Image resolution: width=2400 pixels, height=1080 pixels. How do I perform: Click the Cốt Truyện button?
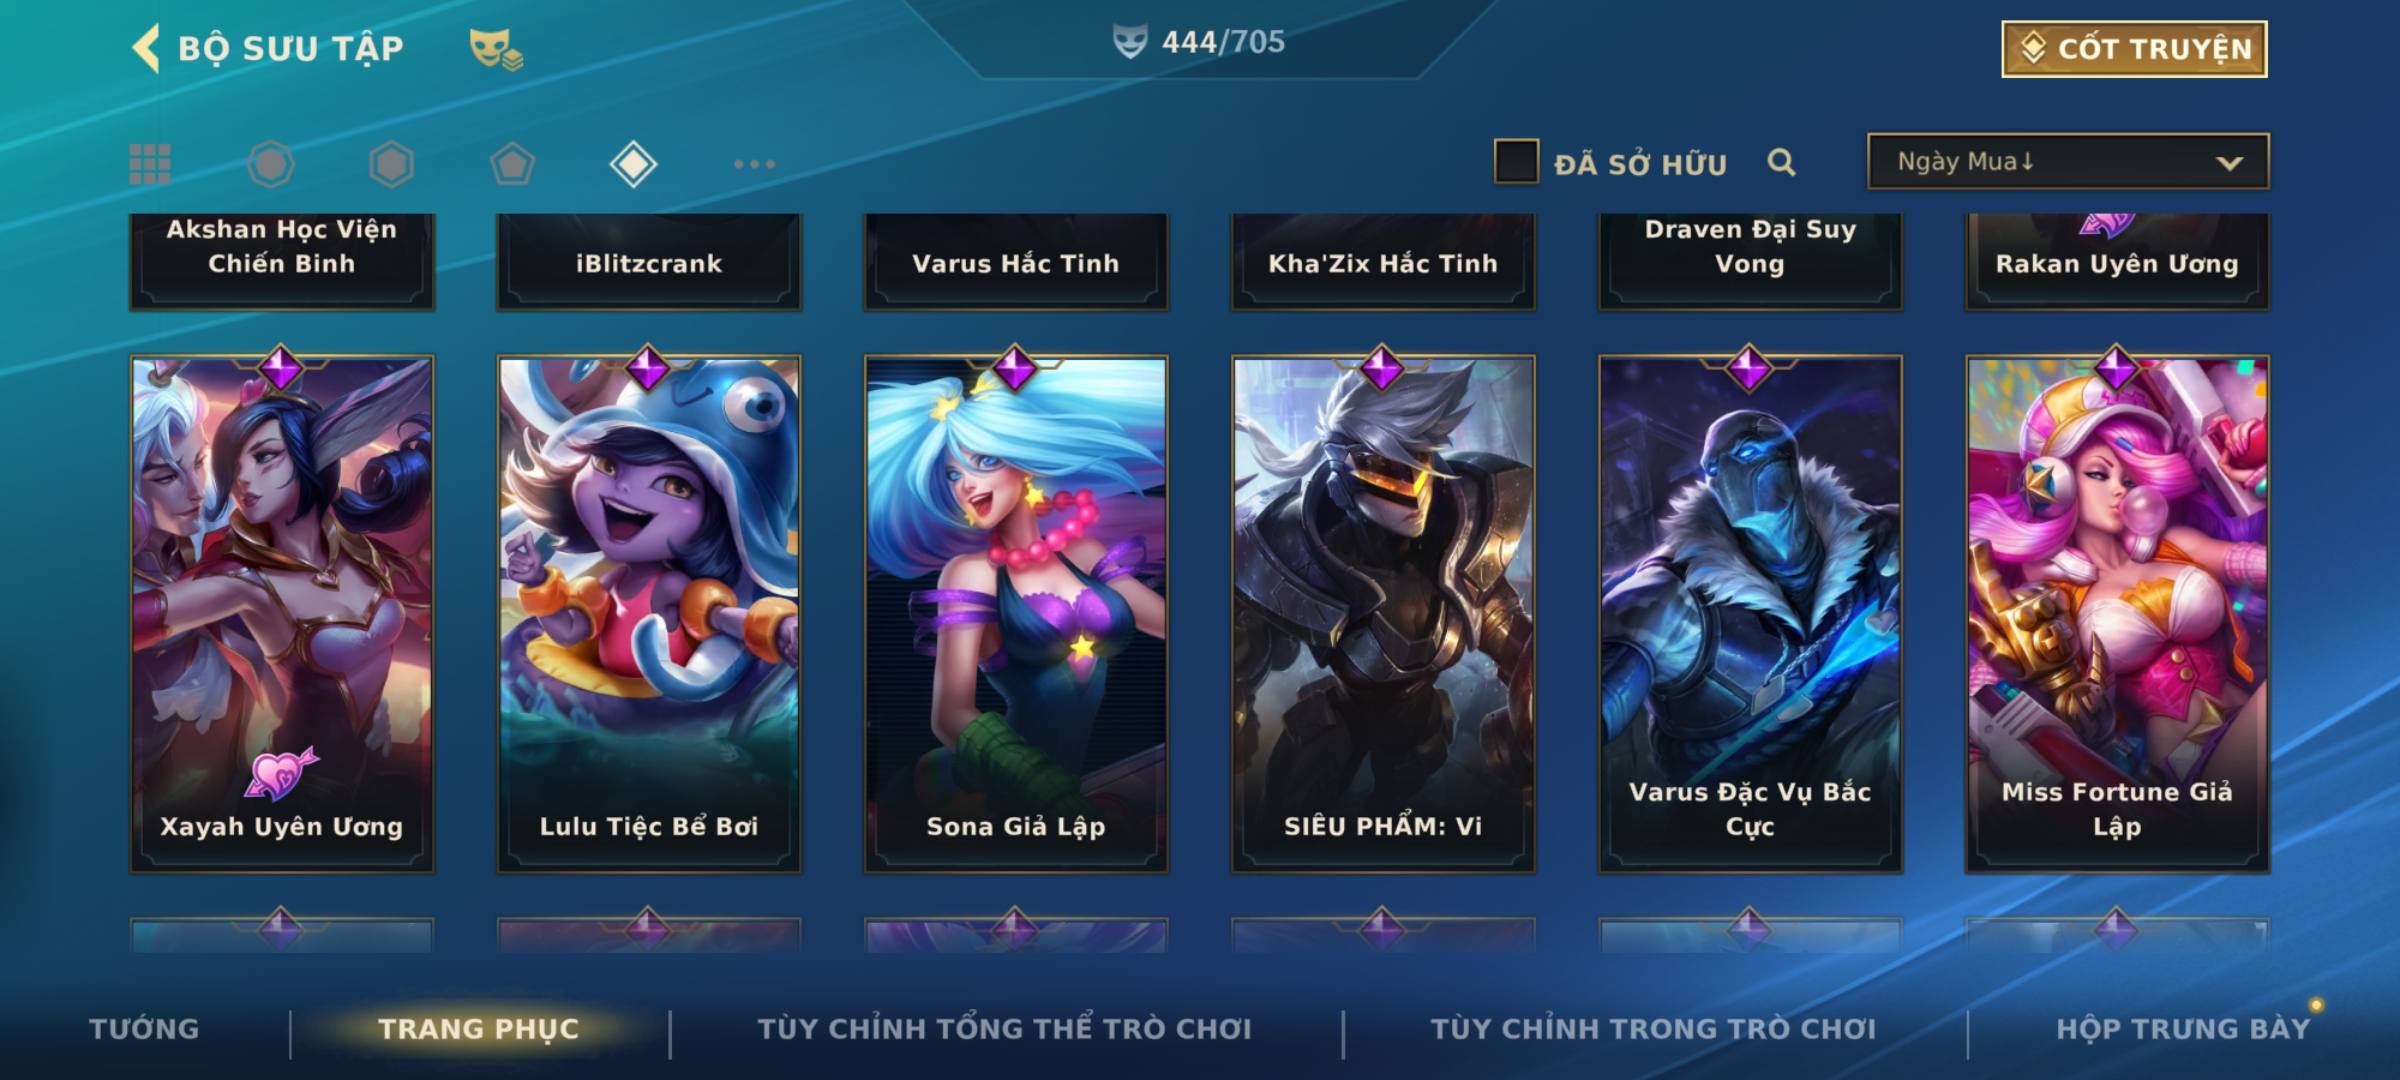[2134, 48]
